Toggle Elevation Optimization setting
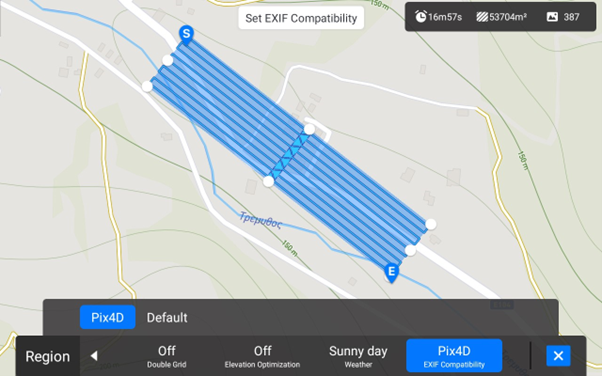 (262, 356)
